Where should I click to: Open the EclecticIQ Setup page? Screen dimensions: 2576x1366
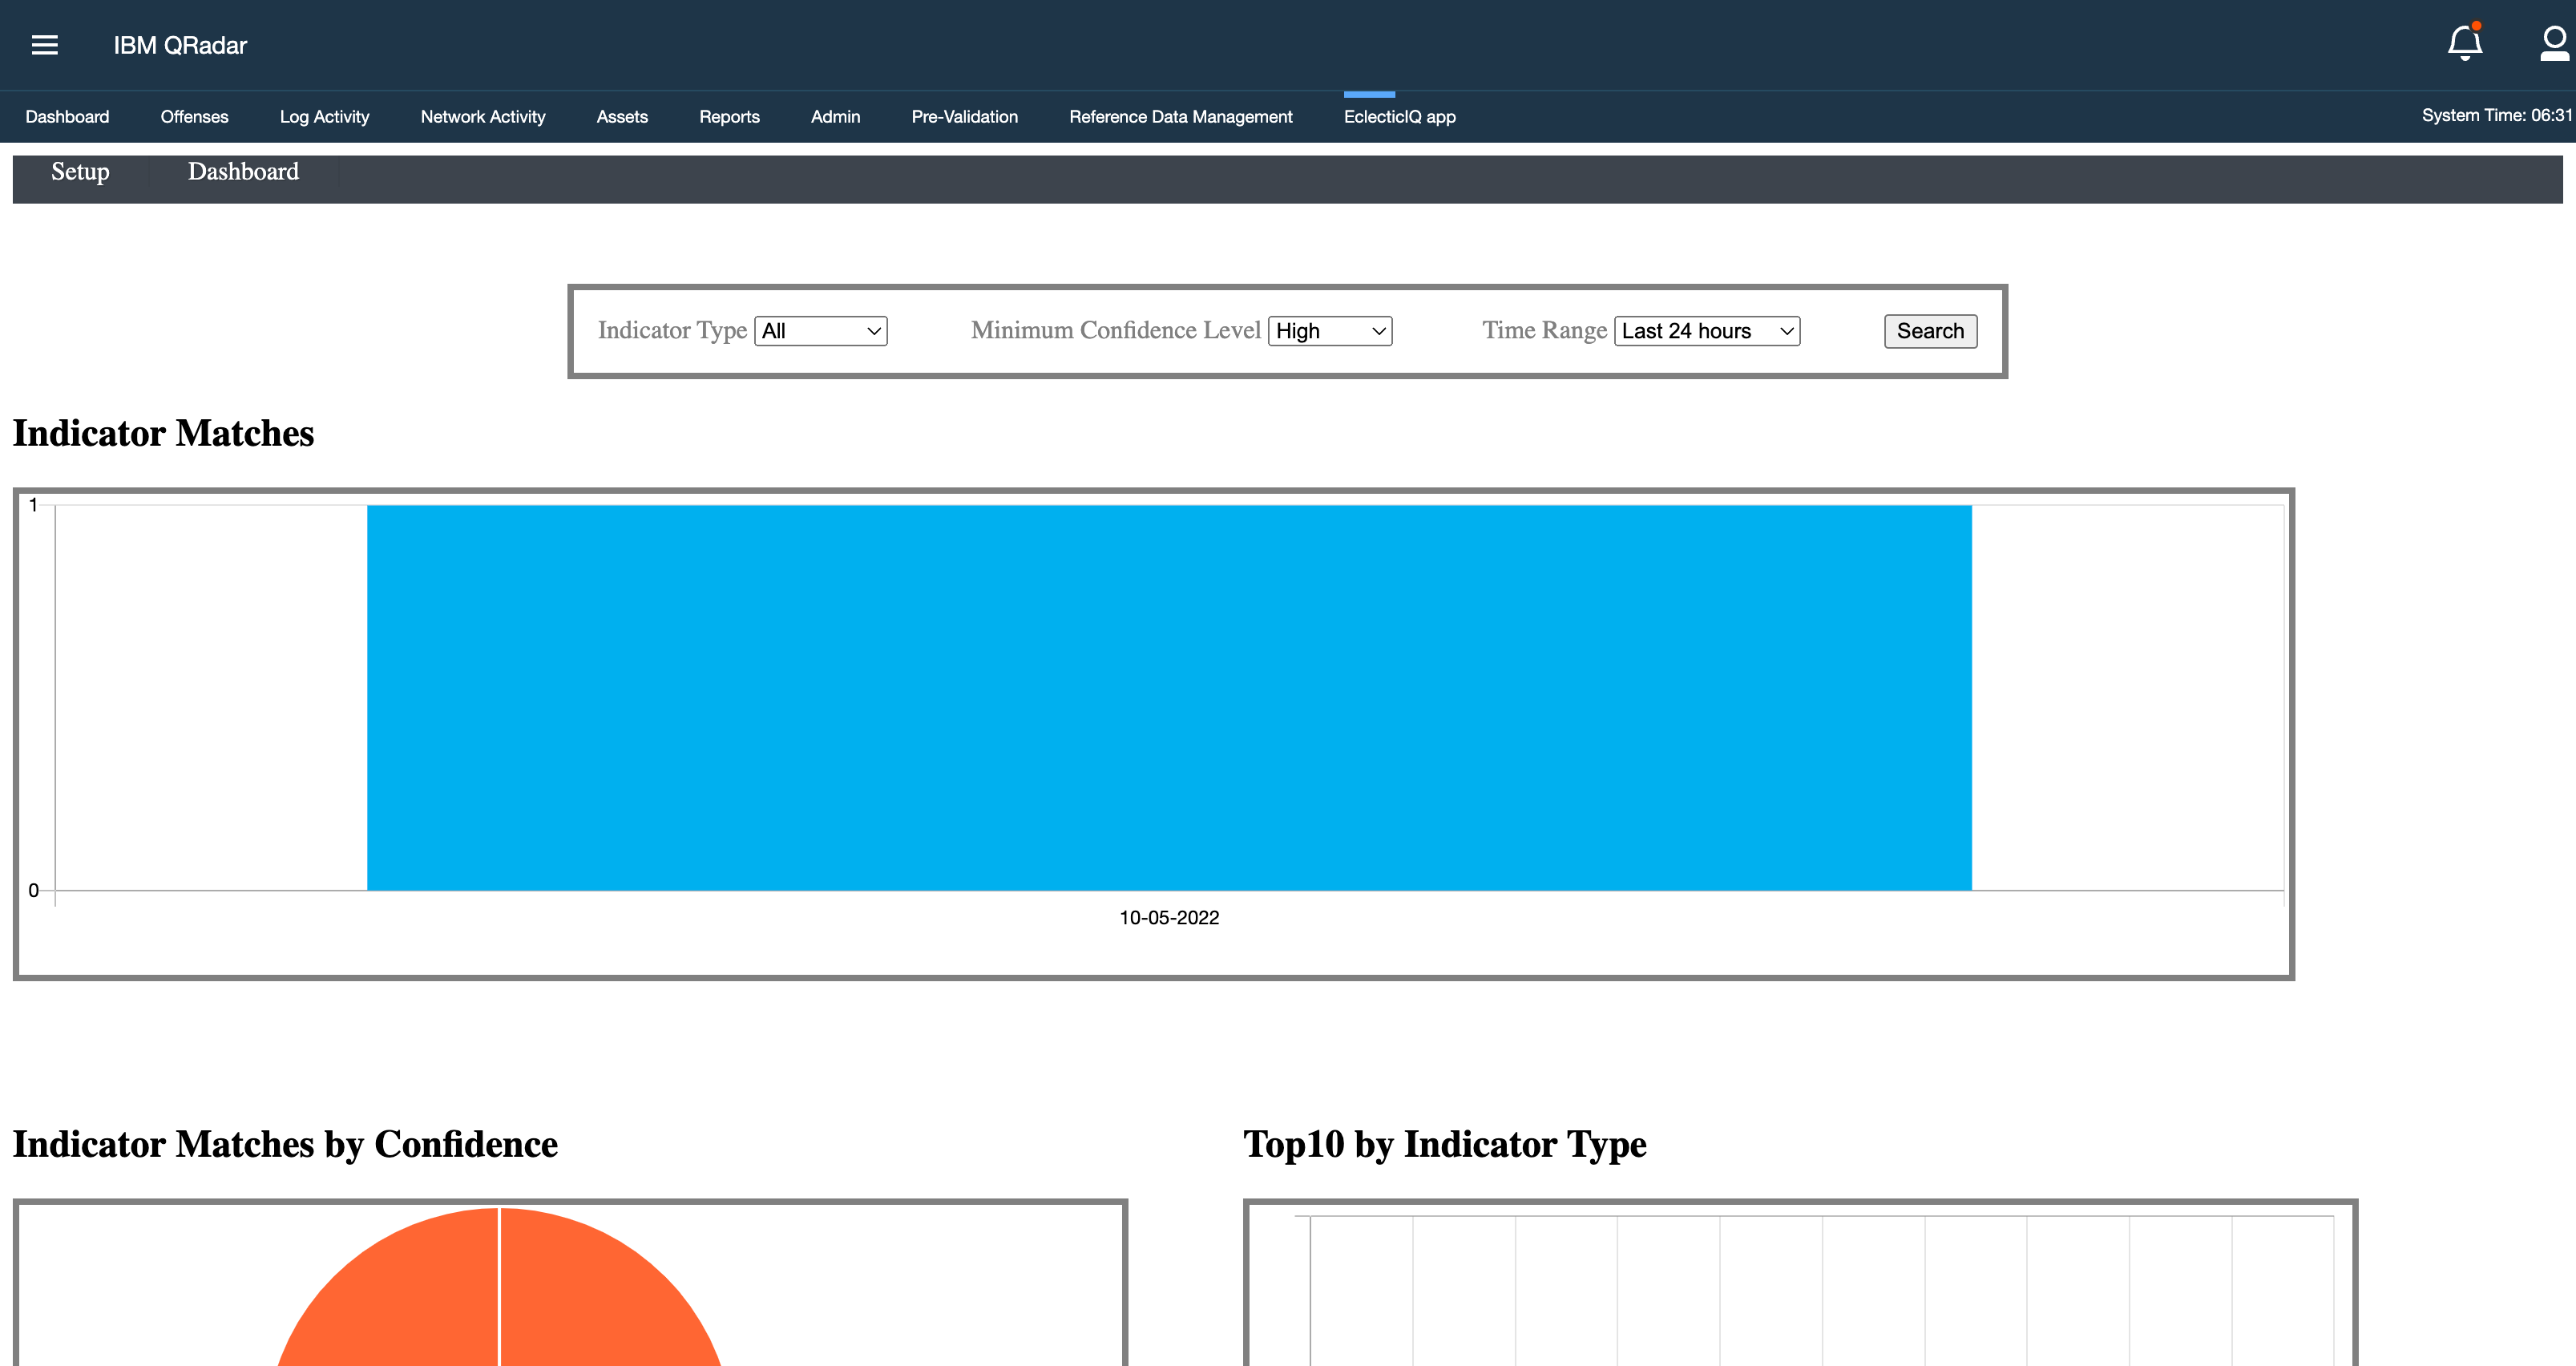pos(80,172)
